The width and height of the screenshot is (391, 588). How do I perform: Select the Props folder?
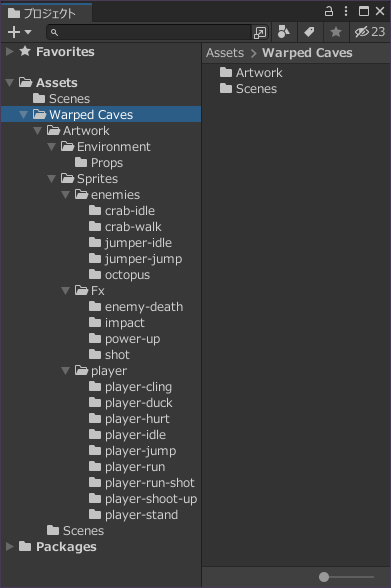click(99, 163)
